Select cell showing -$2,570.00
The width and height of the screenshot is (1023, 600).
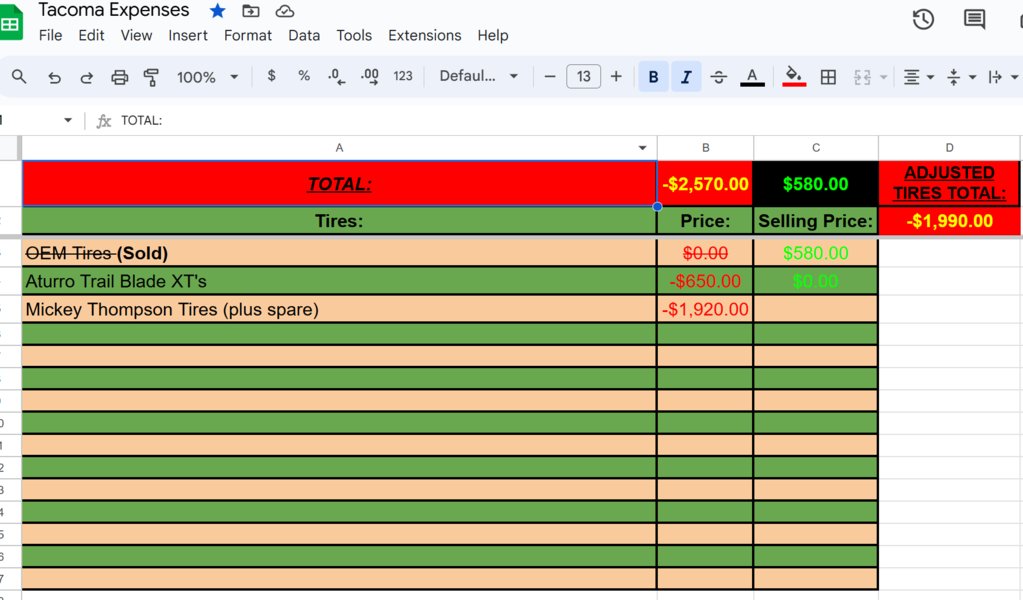click(705, 184)
